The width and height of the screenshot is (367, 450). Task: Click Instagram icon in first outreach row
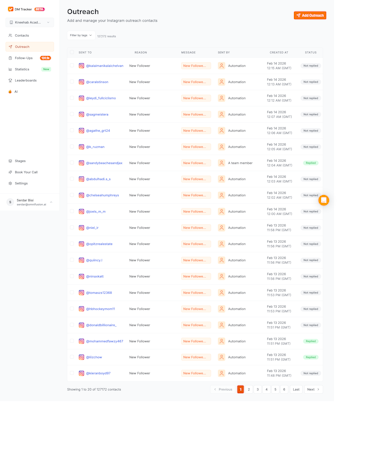tap(81, 66)
